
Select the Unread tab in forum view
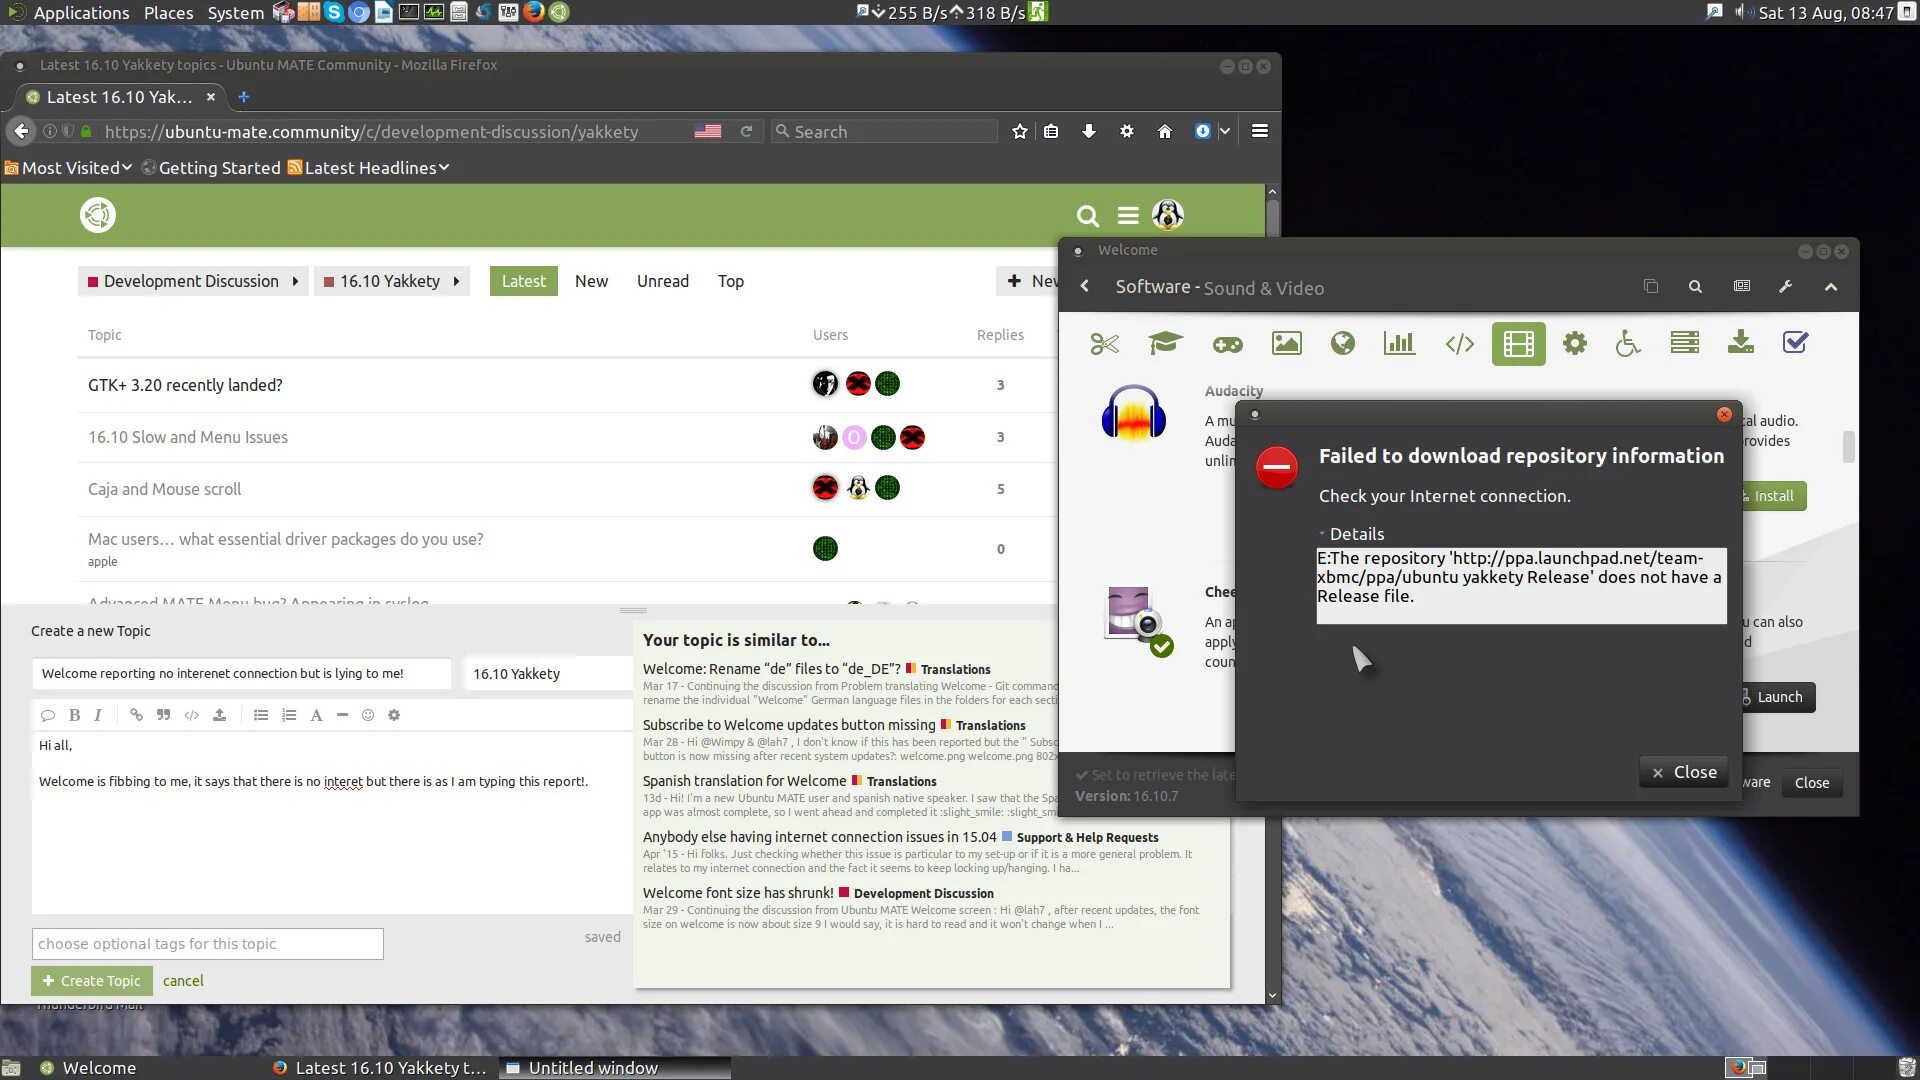pyautogui.click(x=663, y=280)
